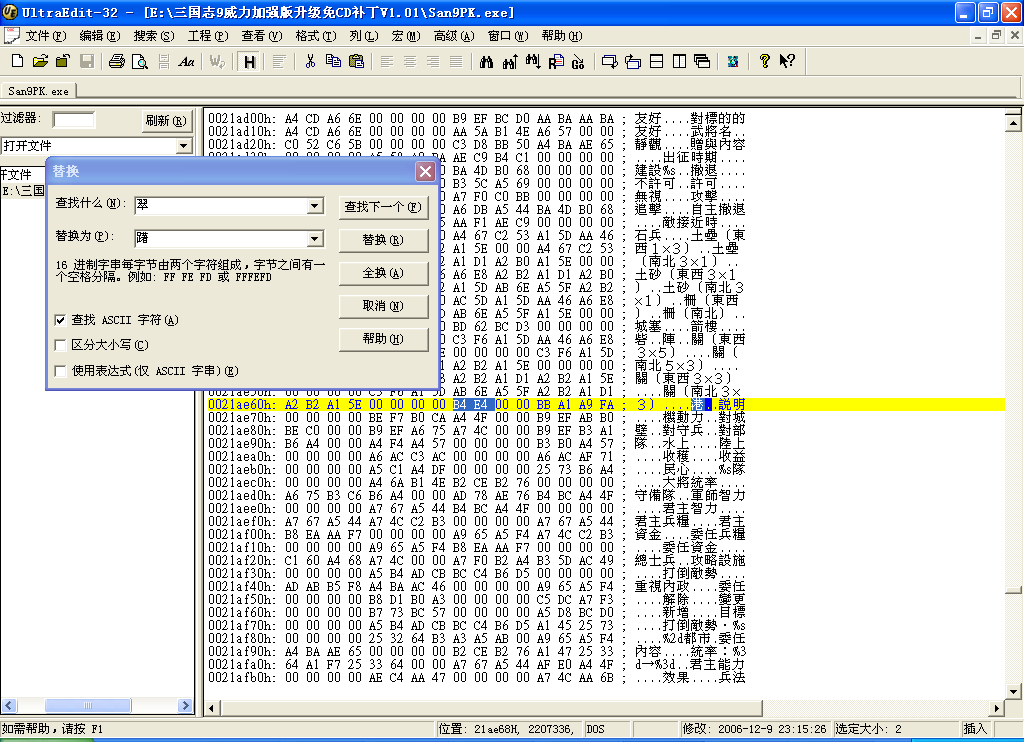Click the Paste clipboard icon
This screenshot has width=1024, height=742.
pyautogui.click(x=356, y=61)
